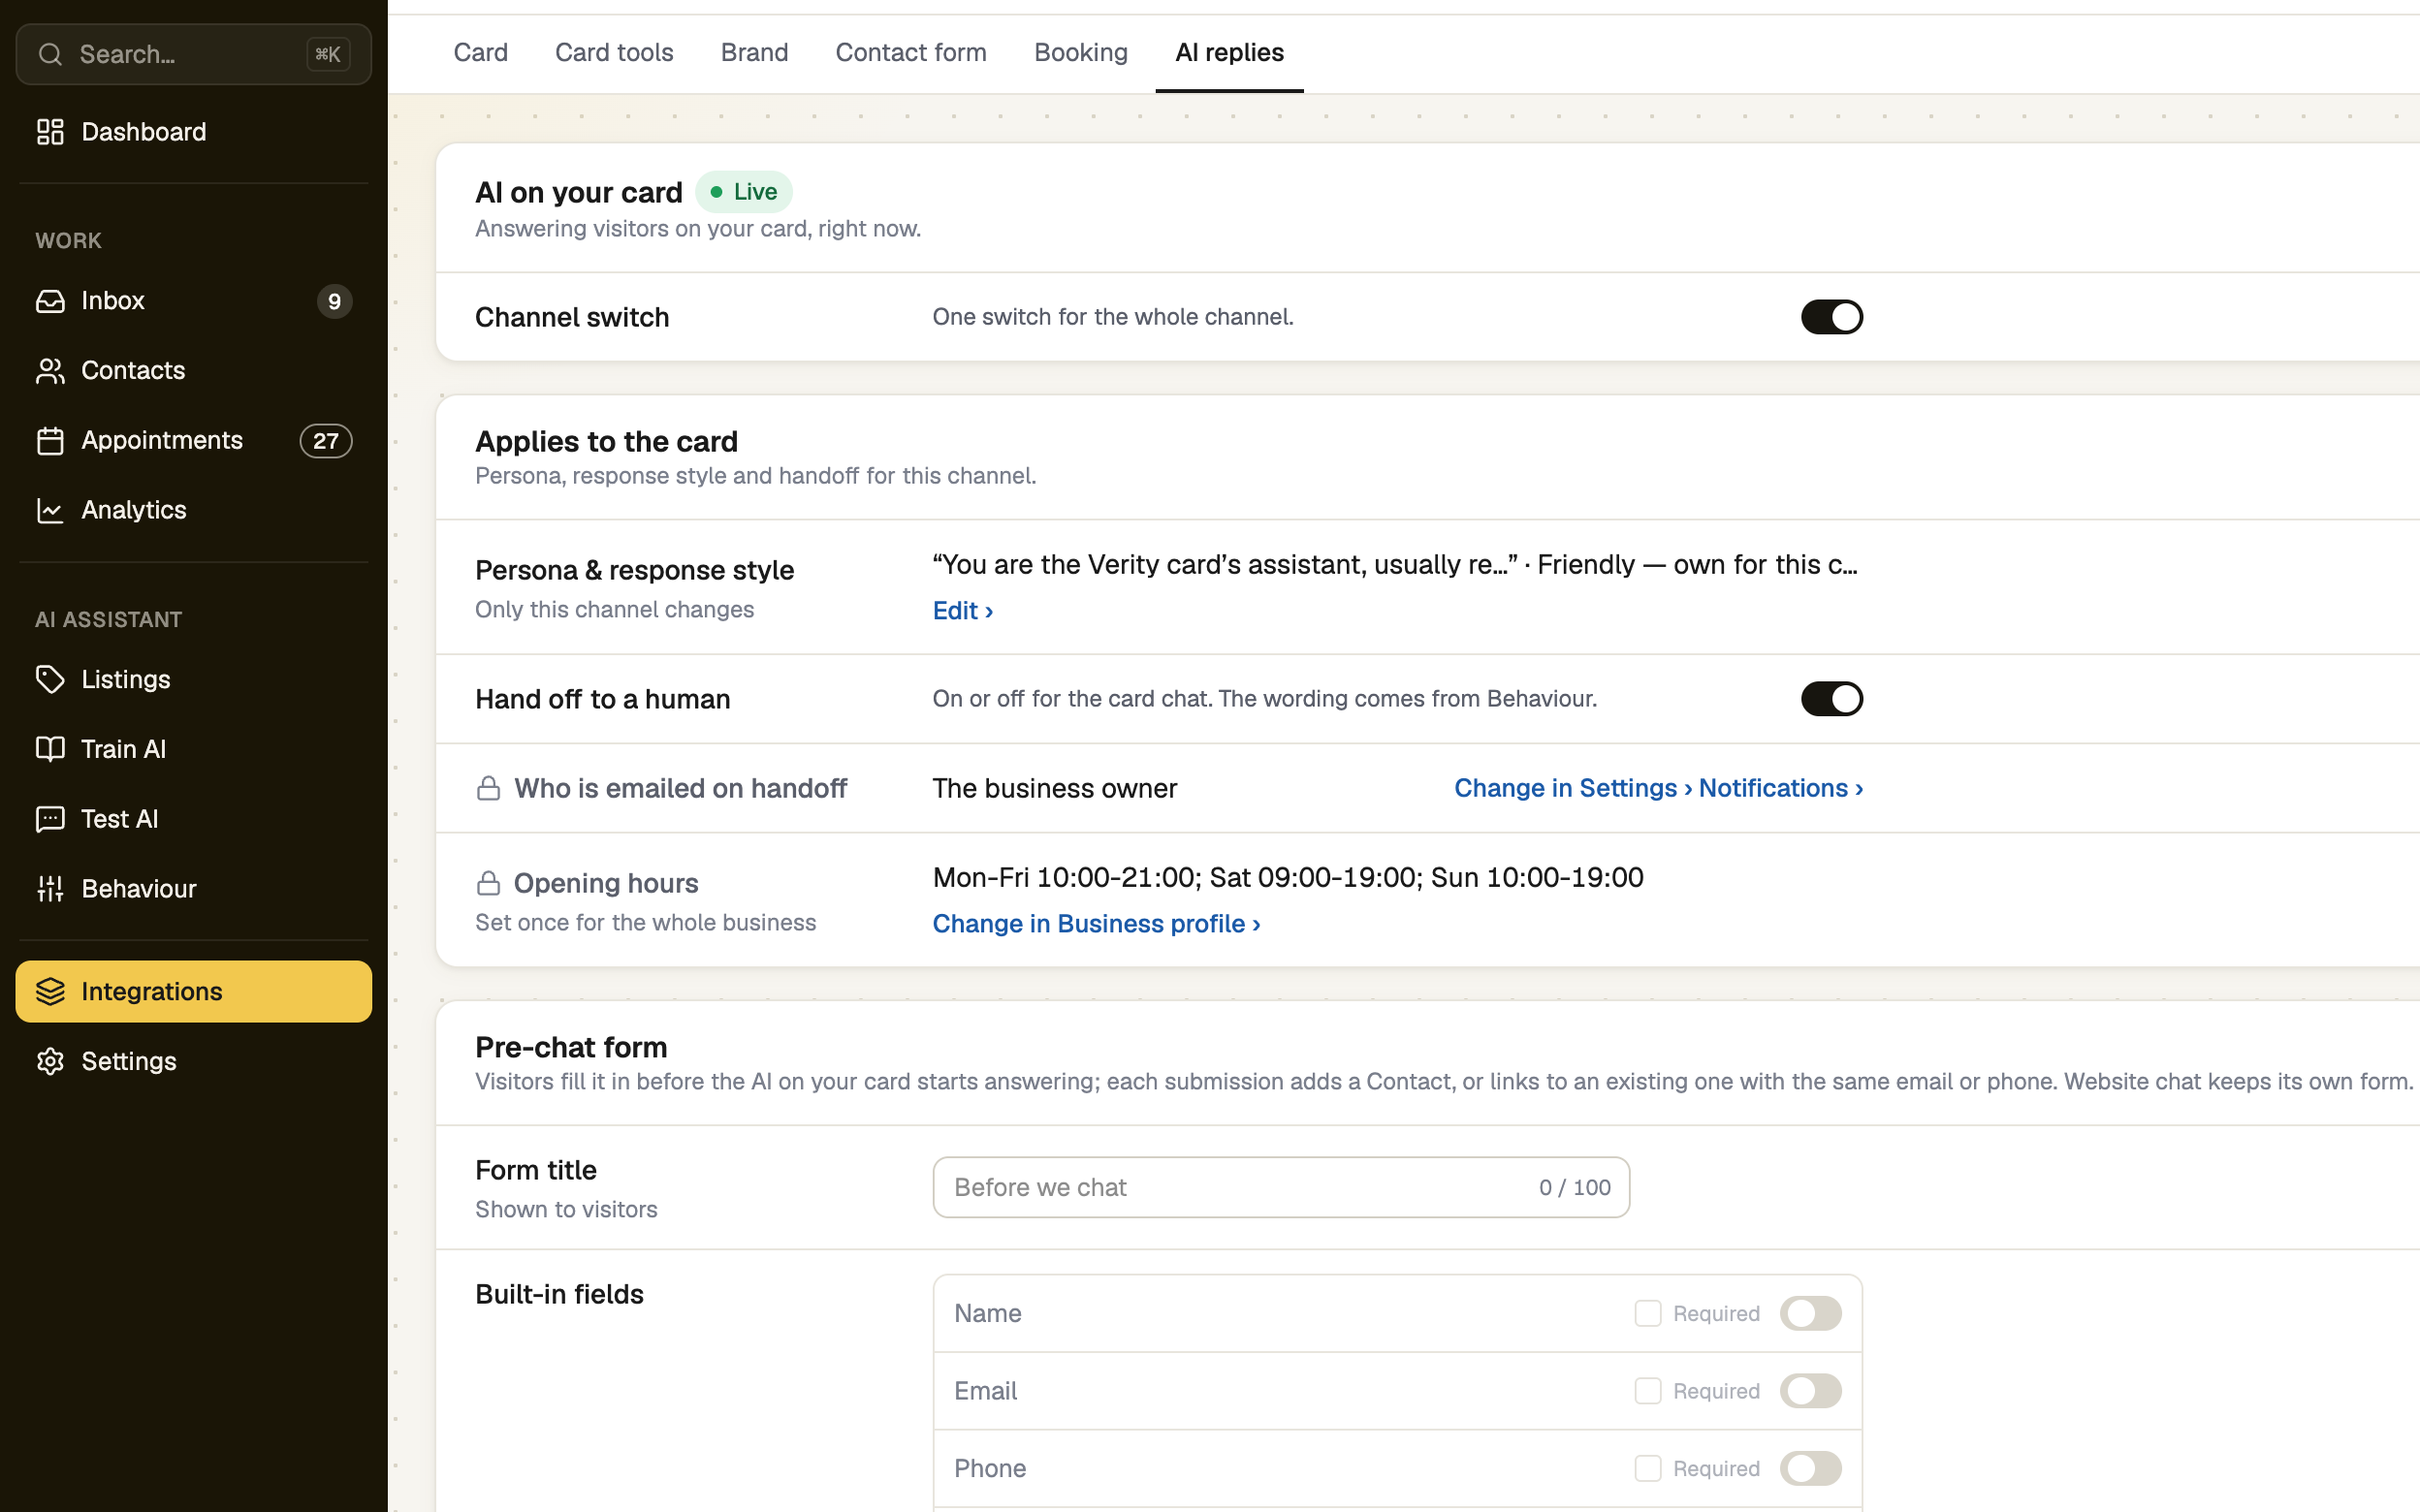2420x1512 pixels.
Task: Click the Train AI book icon
Action: [50, 750]
